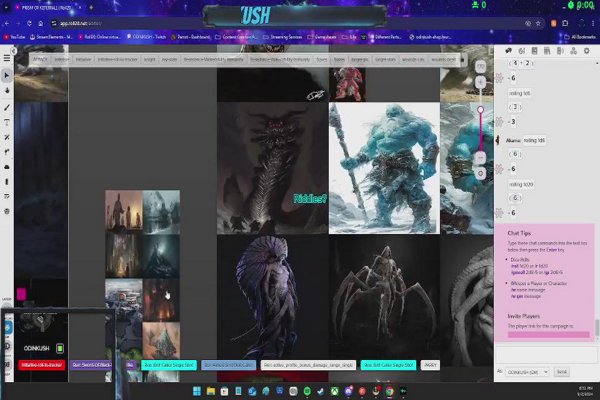Click the ODINKUSH player green color square
The height and width of the screenshot is (400, 600).
tap(60, 348)
